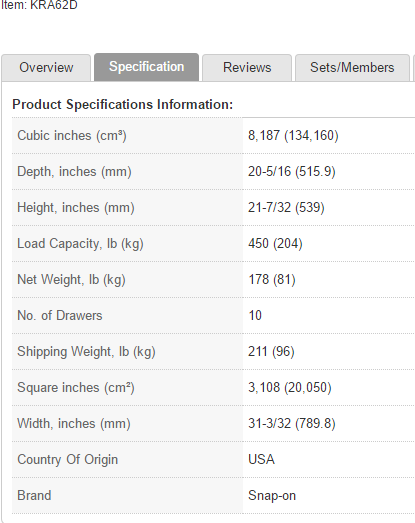This screenshot has height=523, width=415.
Task: Select the 21-7/32 (539) height value
Action: click(x=286, y=208)
